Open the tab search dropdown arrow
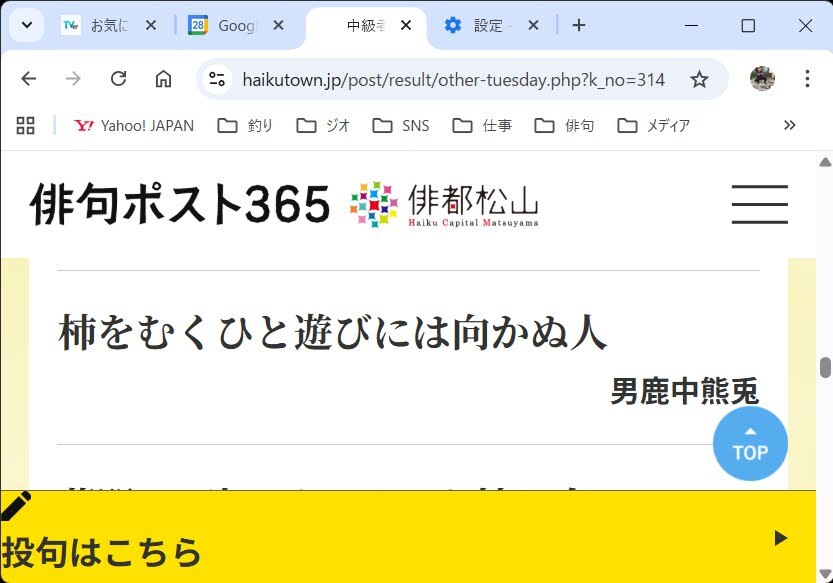The image size is (833, 583). click(x=27, y=25)
